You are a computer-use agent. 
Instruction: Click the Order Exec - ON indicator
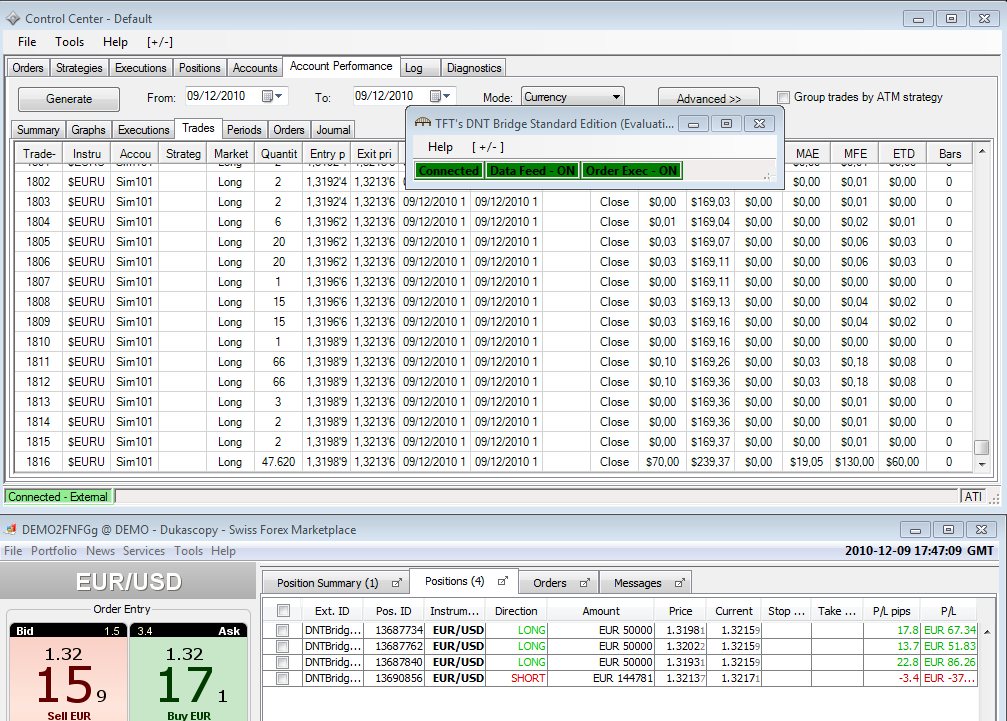click(631, 171)
